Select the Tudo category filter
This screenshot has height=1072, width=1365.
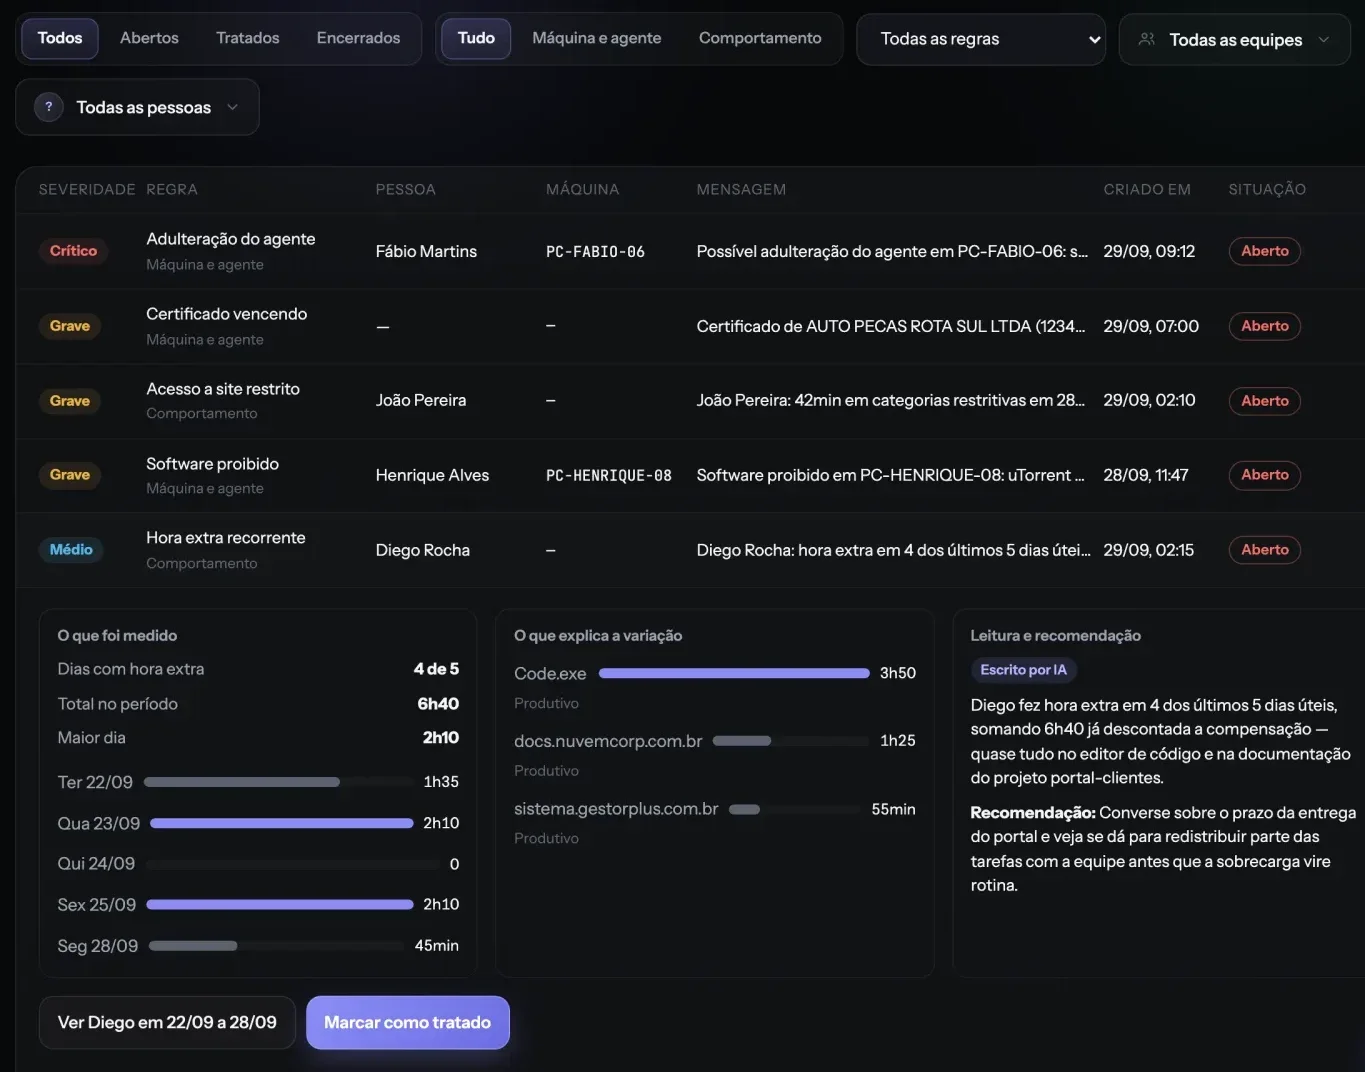tap(476, 38)
